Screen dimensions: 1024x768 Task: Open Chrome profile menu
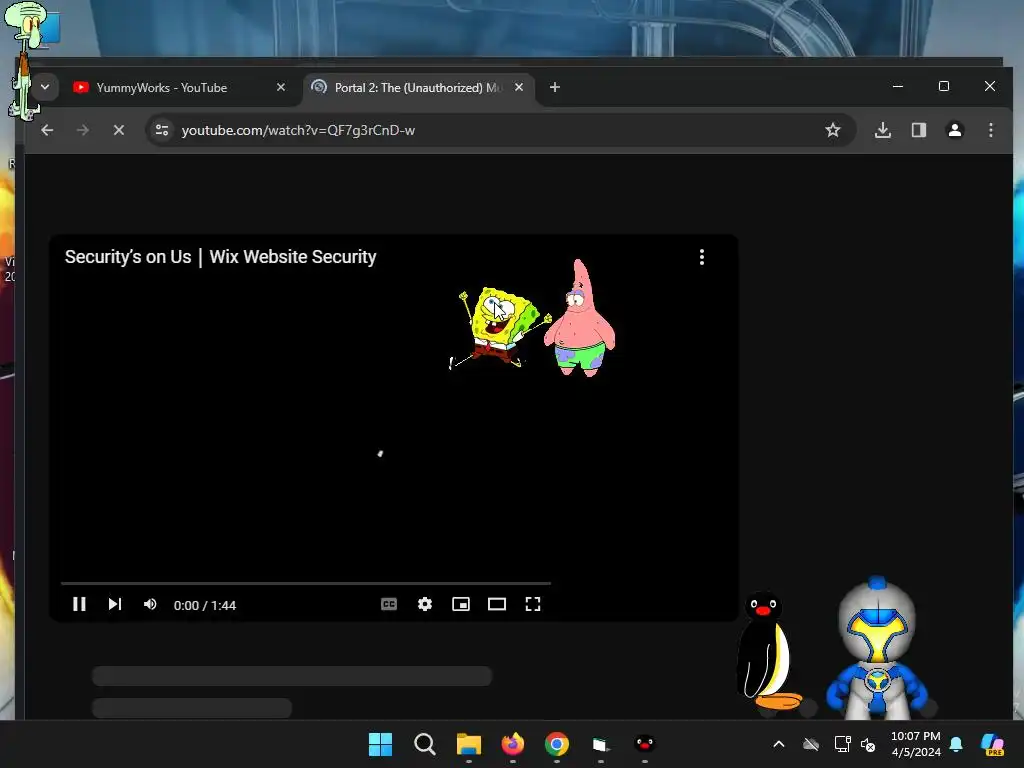[955, 130]
